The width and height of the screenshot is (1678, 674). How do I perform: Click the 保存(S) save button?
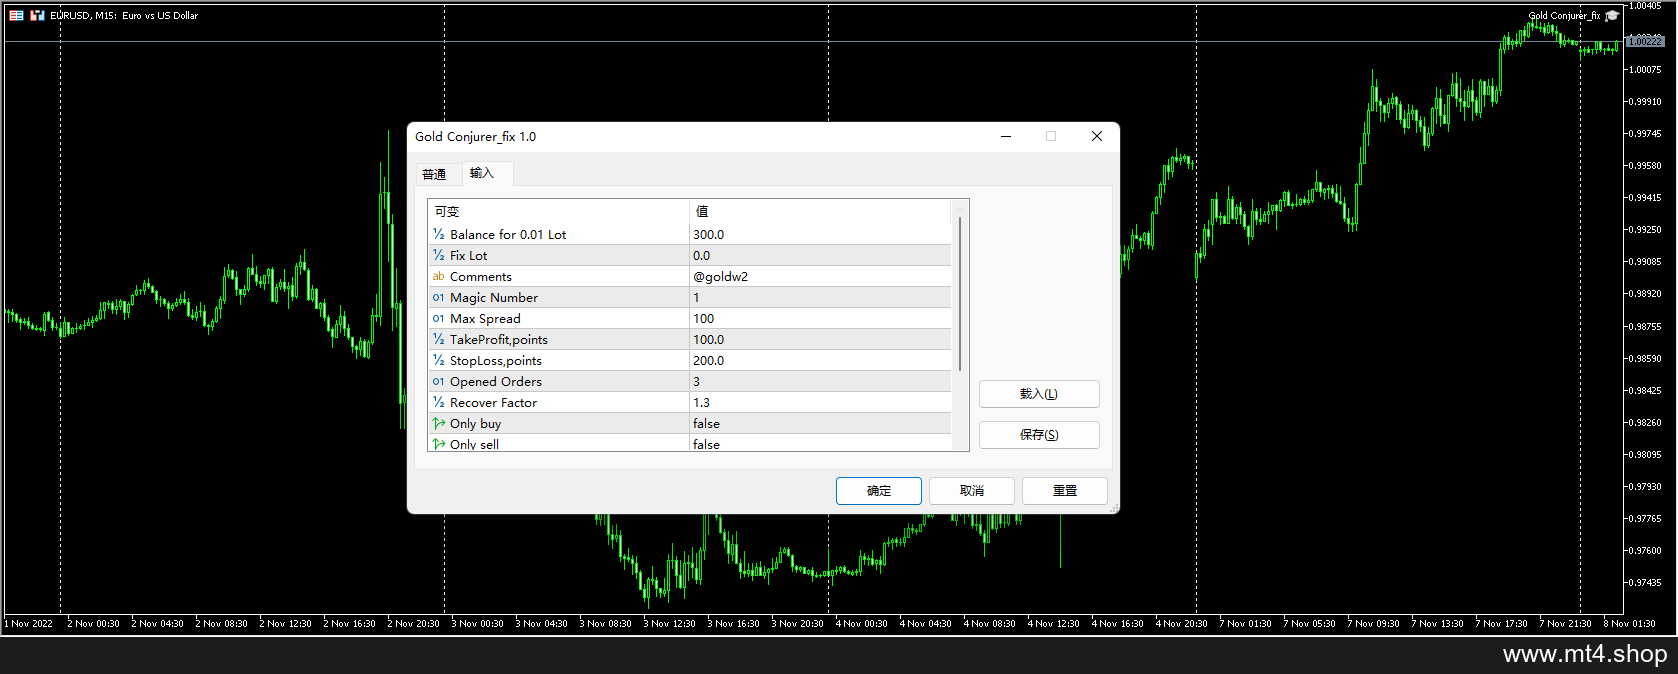[x=1039, y=435]
